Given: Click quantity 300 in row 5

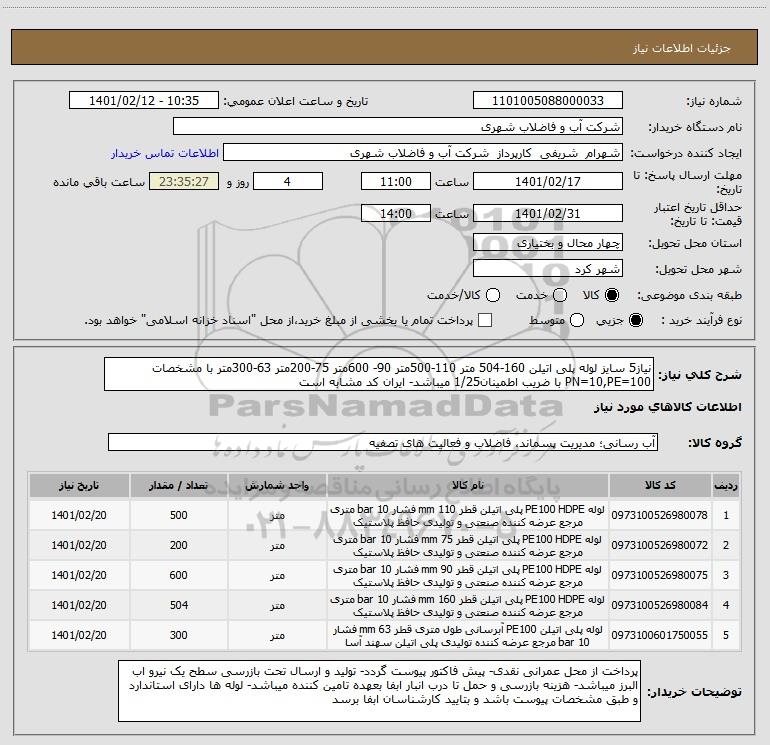Looking at the screenshot, I should pyautogui.click(x=179, y=635).
